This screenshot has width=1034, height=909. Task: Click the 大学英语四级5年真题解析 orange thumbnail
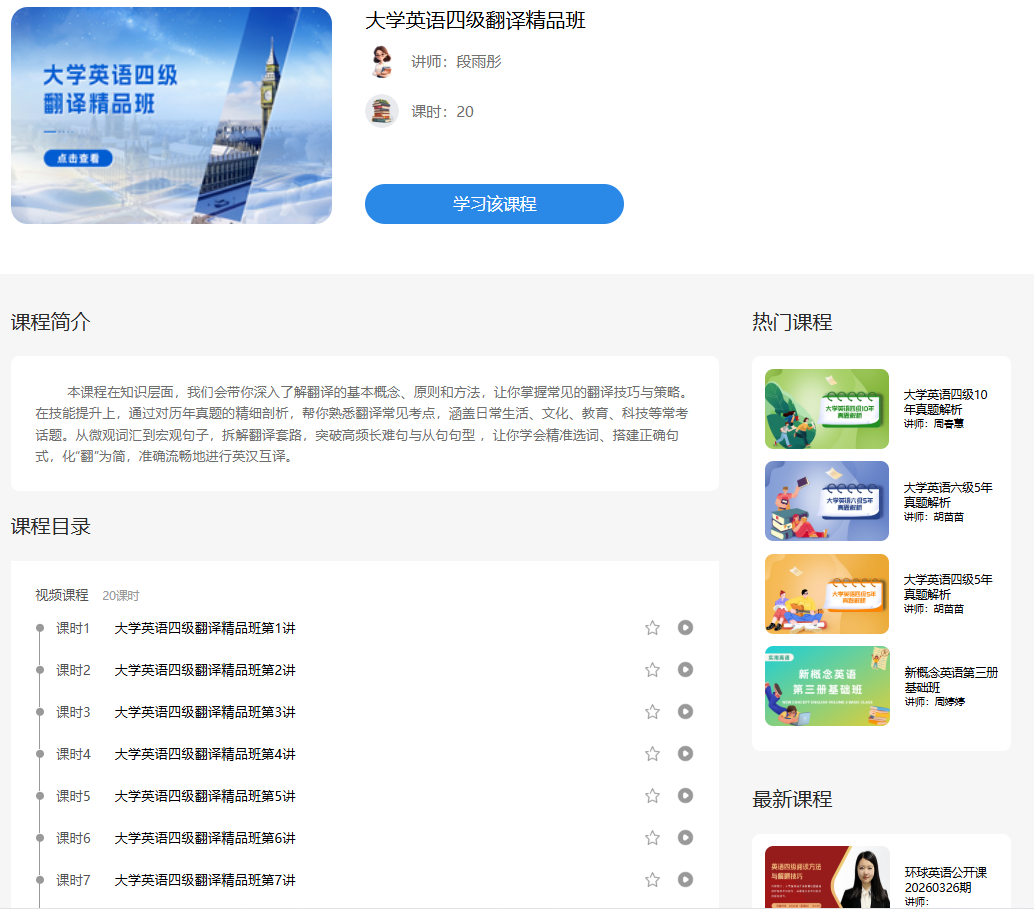coord(826,594)
